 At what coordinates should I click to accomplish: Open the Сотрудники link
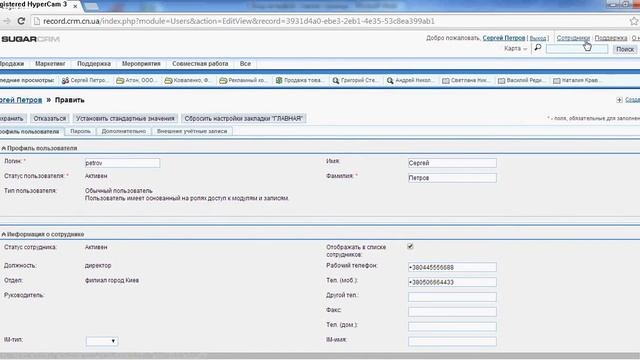573,38
